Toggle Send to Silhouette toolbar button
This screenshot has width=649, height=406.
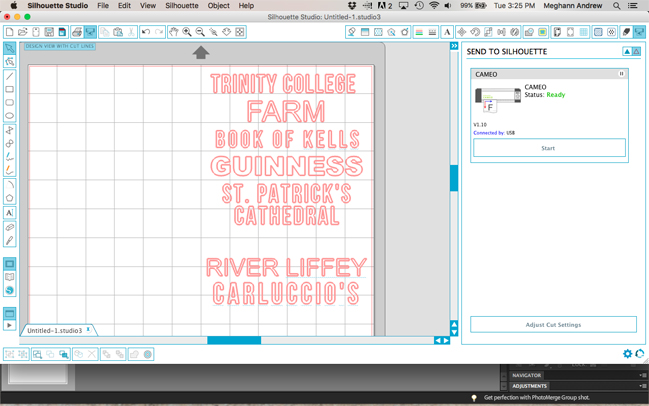(639, 32)
